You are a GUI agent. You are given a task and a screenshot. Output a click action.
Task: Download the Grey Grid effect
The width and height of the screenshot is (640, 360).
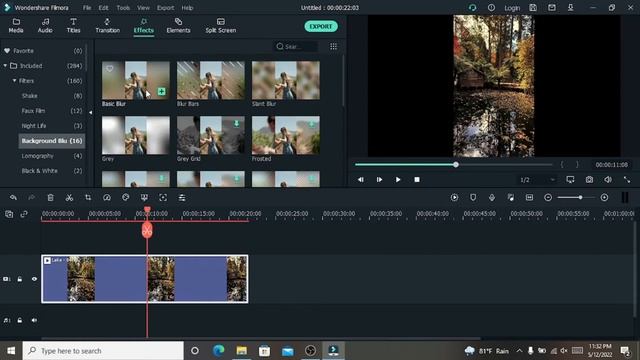coord(236,124)
